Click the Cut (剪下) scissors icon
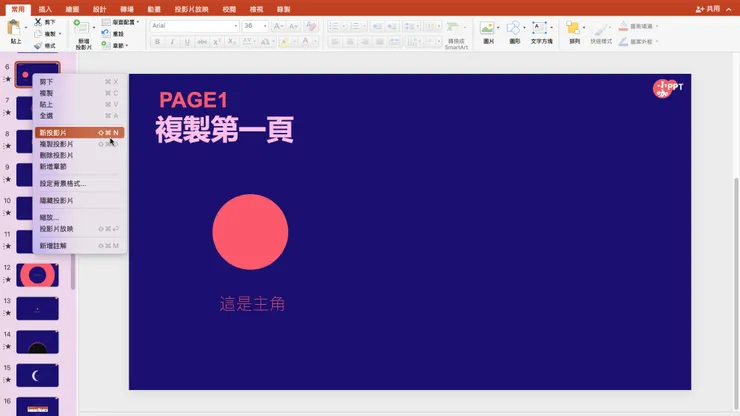The width and height of the screenshot is (740, 416). coord(38,22)
